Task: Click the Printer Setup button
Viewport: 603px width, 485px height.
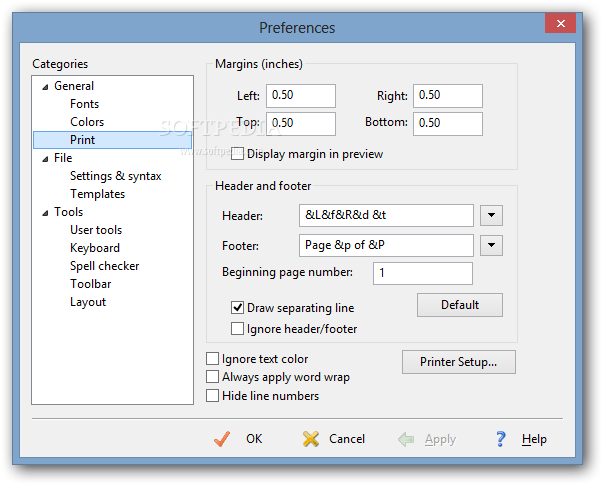Action: coord(459,362)
